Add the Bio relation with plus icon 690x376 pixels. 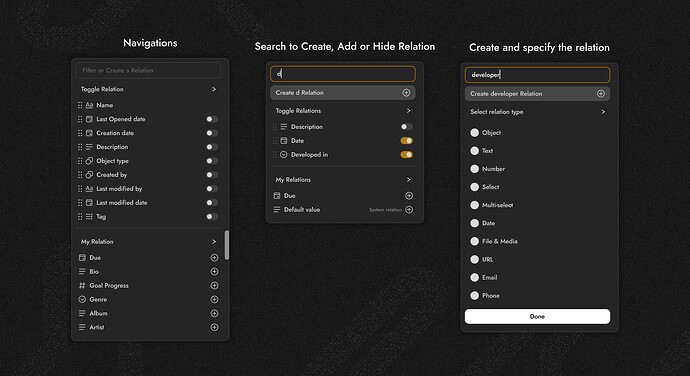214,272
